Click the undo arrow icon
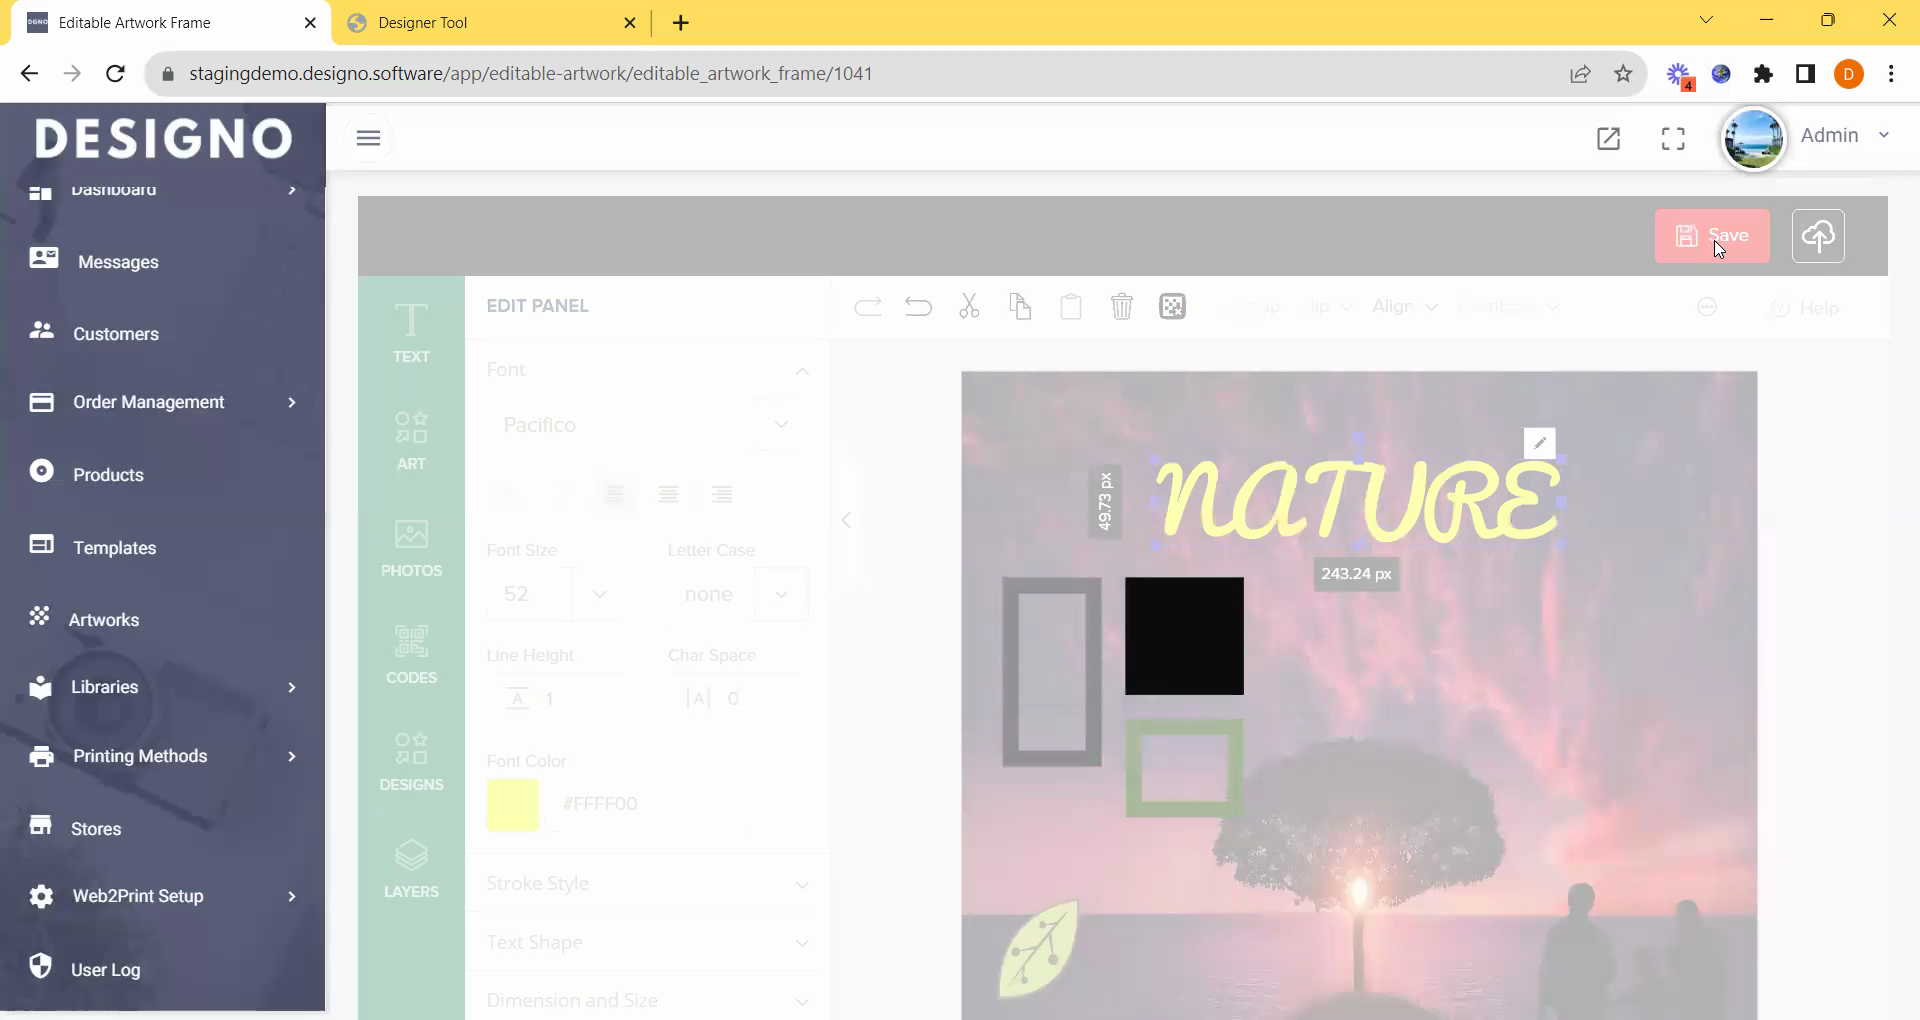The width and height of the screenshot is (1920, 1020). click(x=917, y=307)
